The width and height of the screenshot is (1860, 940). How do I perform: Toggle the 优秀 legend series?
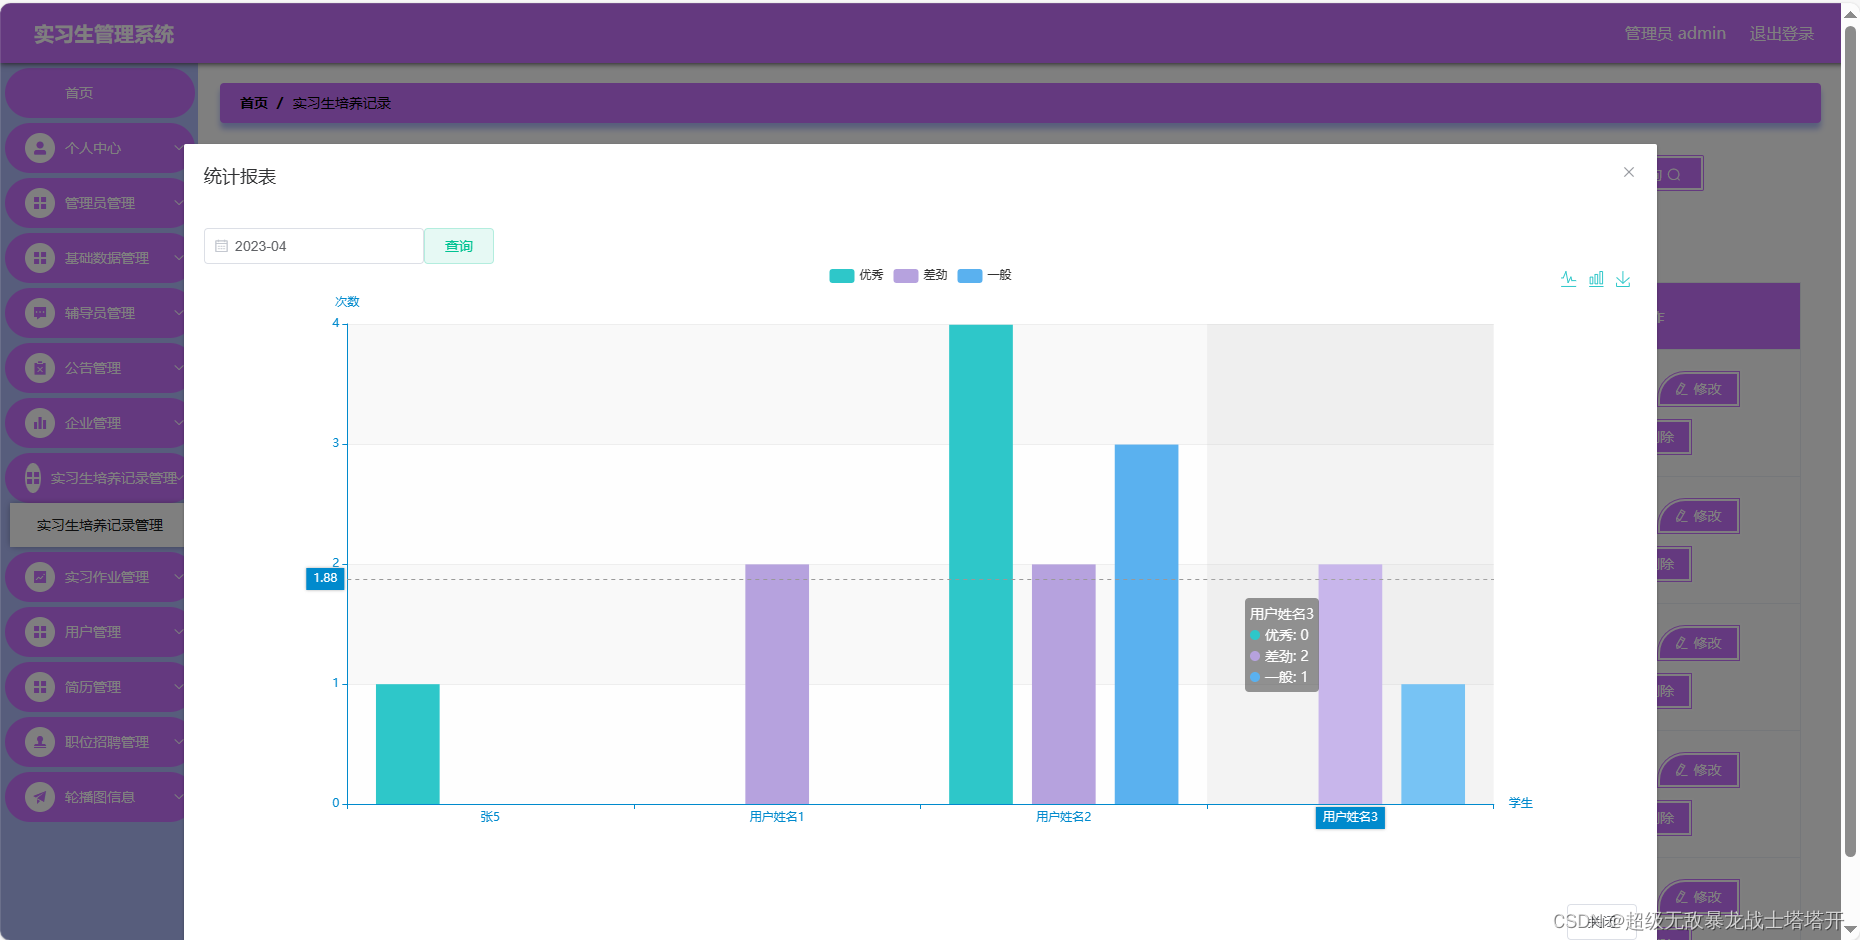[856, 275]
